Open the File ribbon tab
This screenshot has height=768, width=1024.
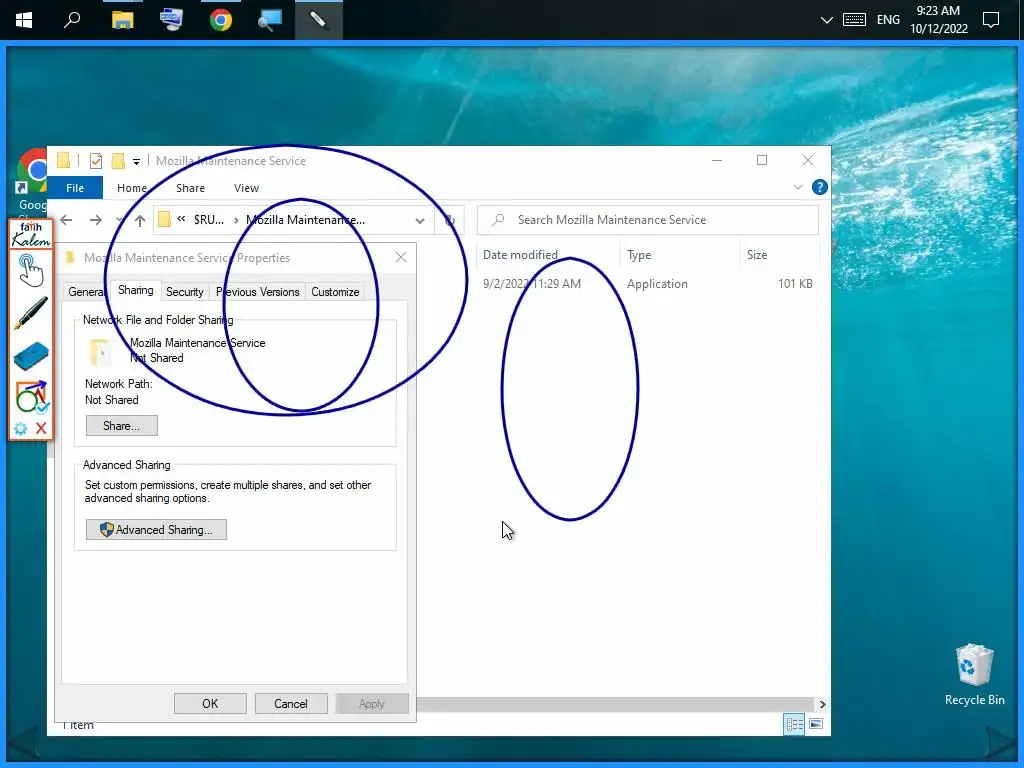[x=75, y=188]
